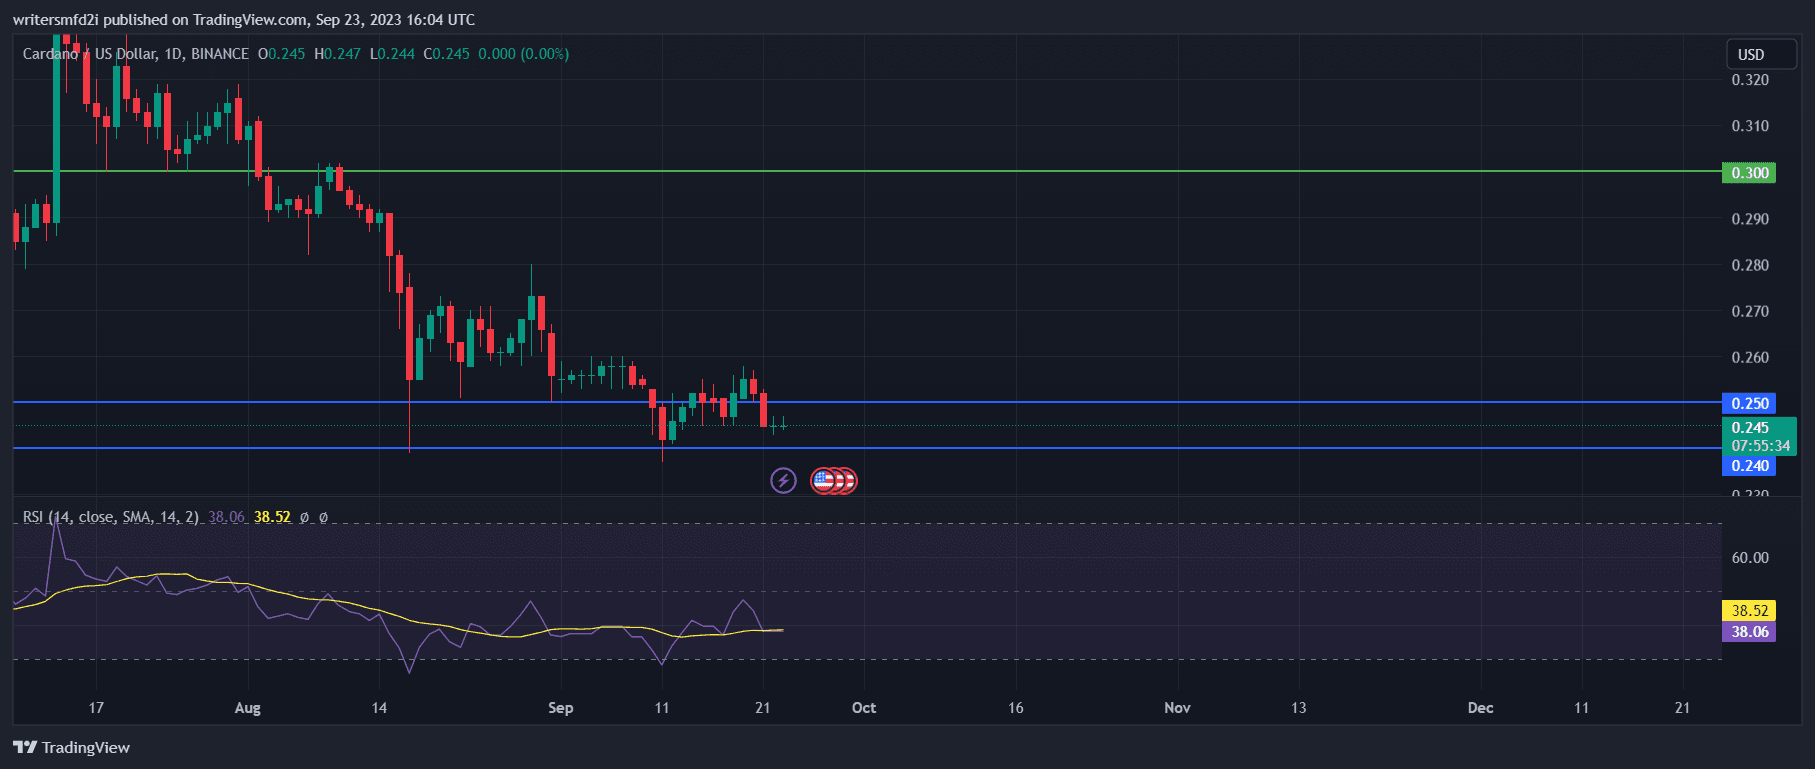
Task: Click the US flag economic event icon
Action: click(x=824, y=481)
